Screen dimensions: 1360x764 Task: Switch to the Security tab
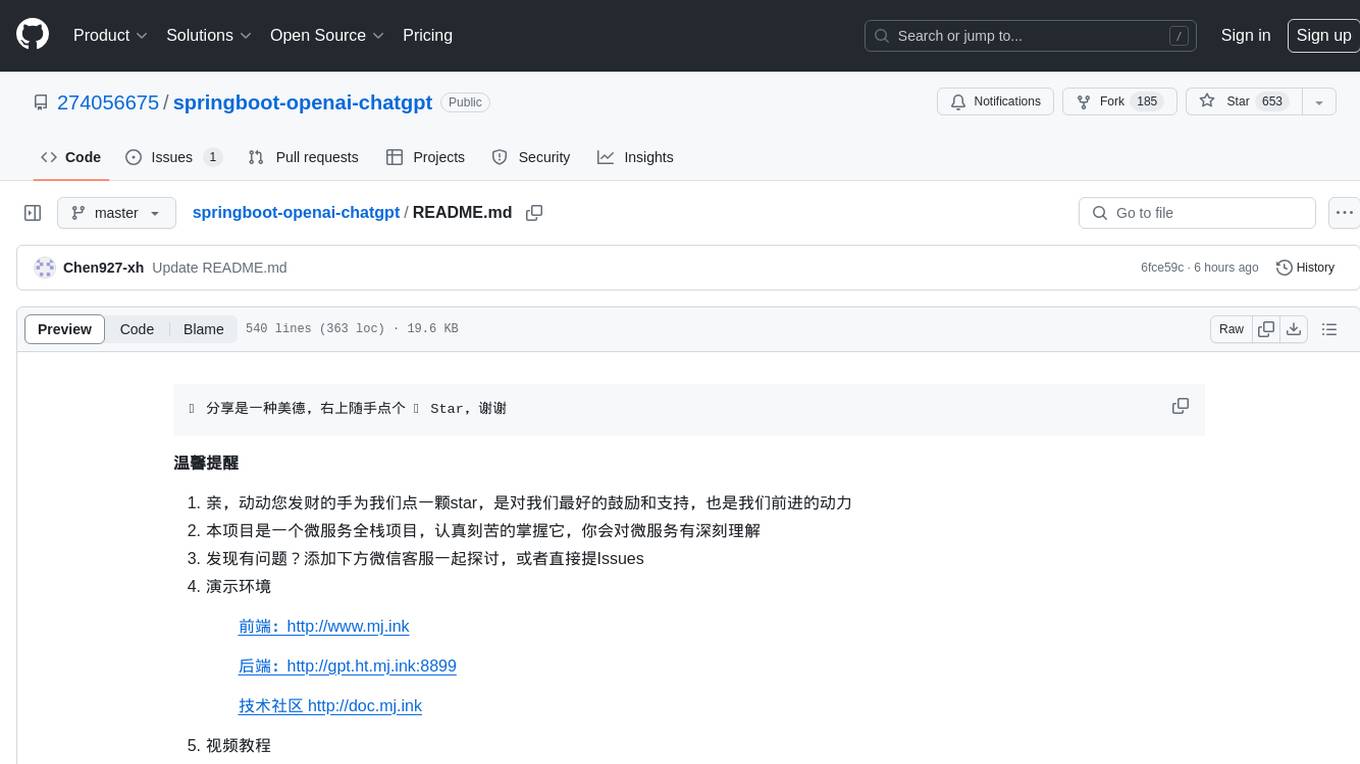[x=531, y=157]
